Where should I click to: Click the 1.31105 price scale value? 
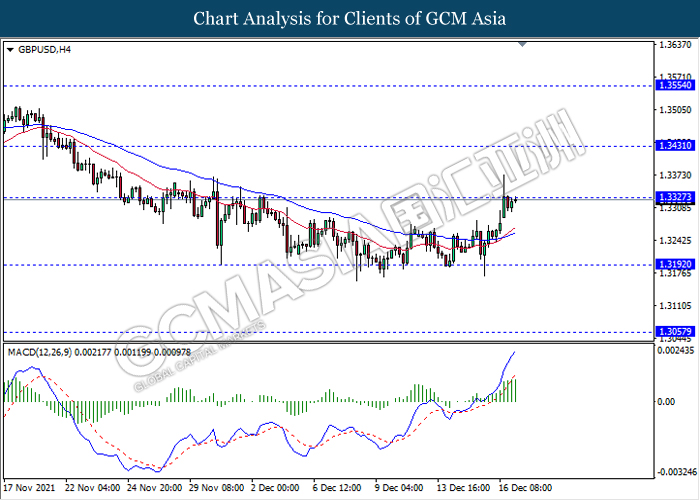tap(675, 306)
